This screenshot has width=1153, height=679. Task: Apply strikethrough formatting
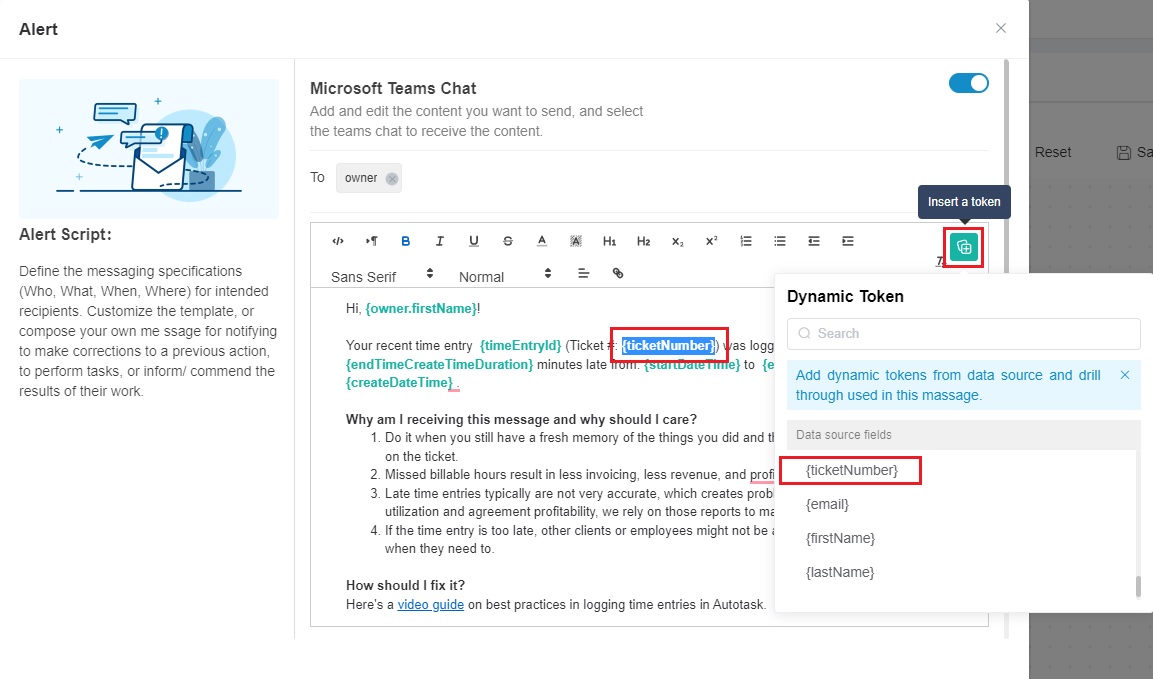click(507, 241)
